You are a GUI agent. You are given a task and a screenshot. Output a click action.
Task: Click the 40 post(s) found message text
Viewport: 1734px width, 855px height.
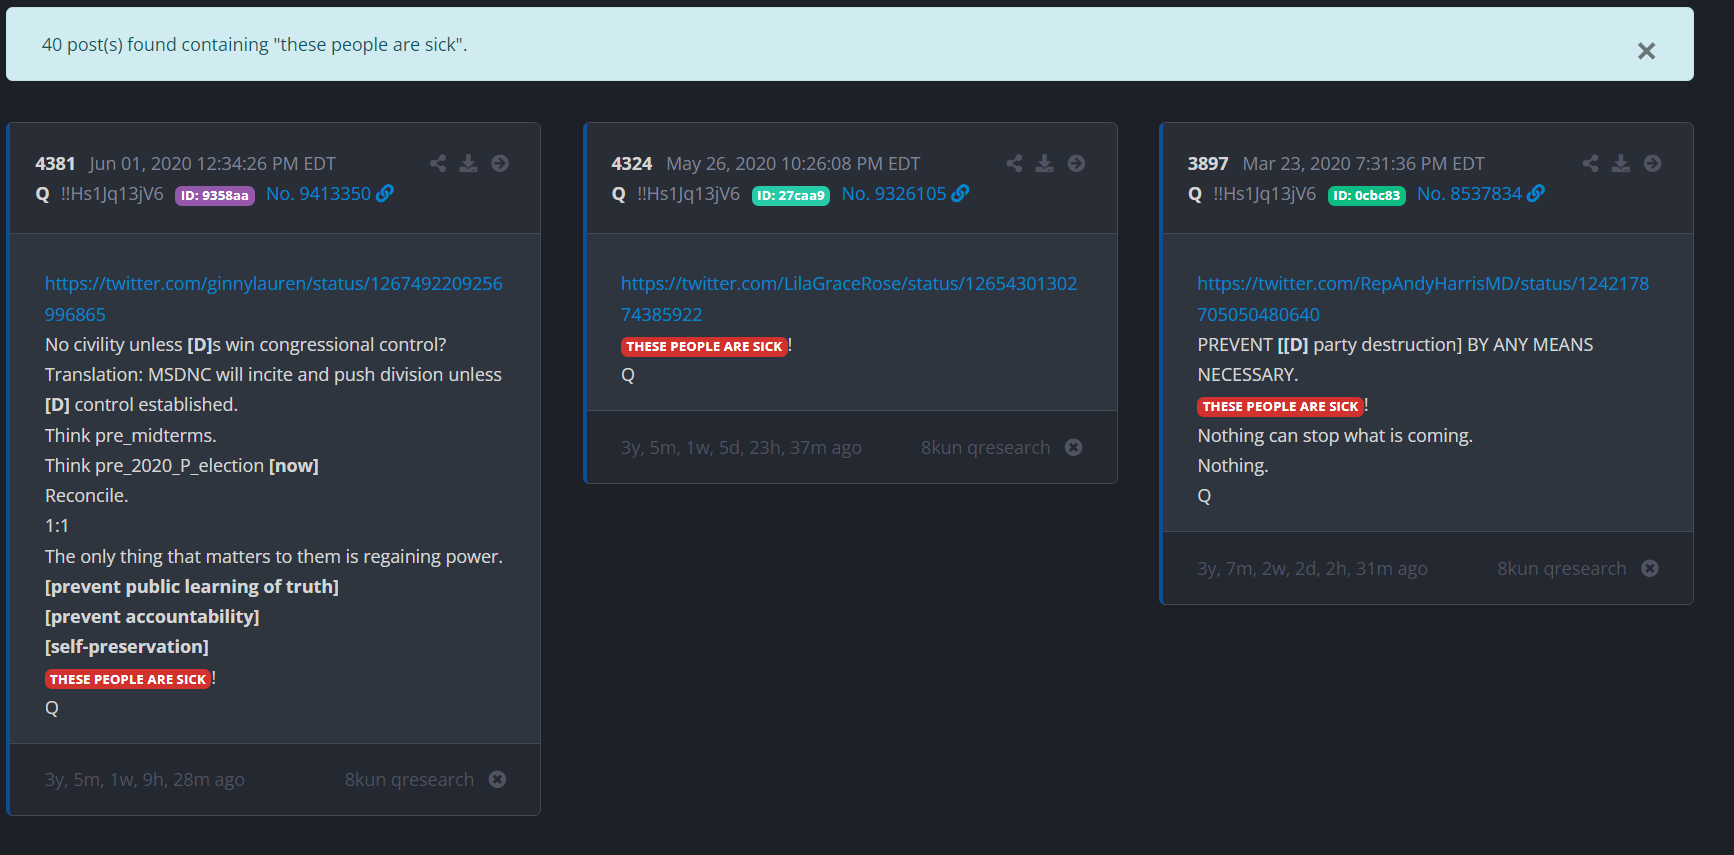coord(254,45)
